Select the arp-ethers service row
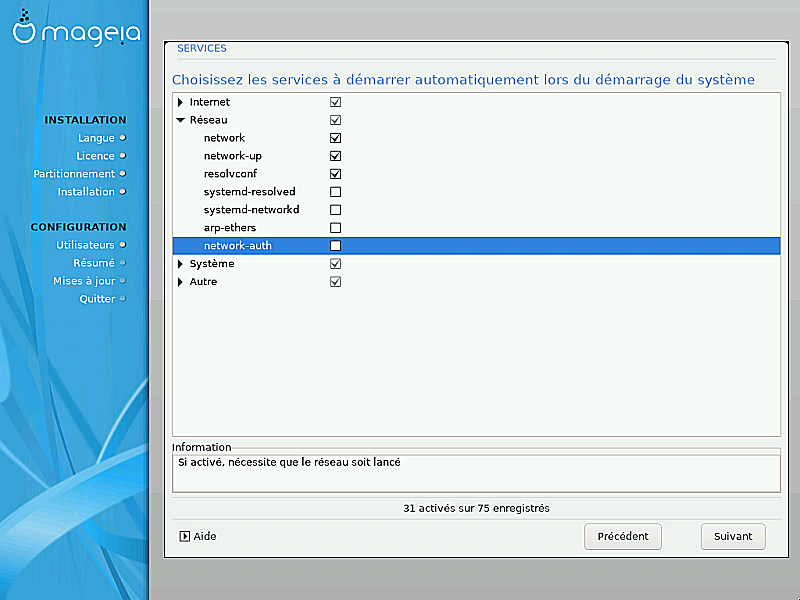This screenshot has width=800, height=600. point(476,228)
